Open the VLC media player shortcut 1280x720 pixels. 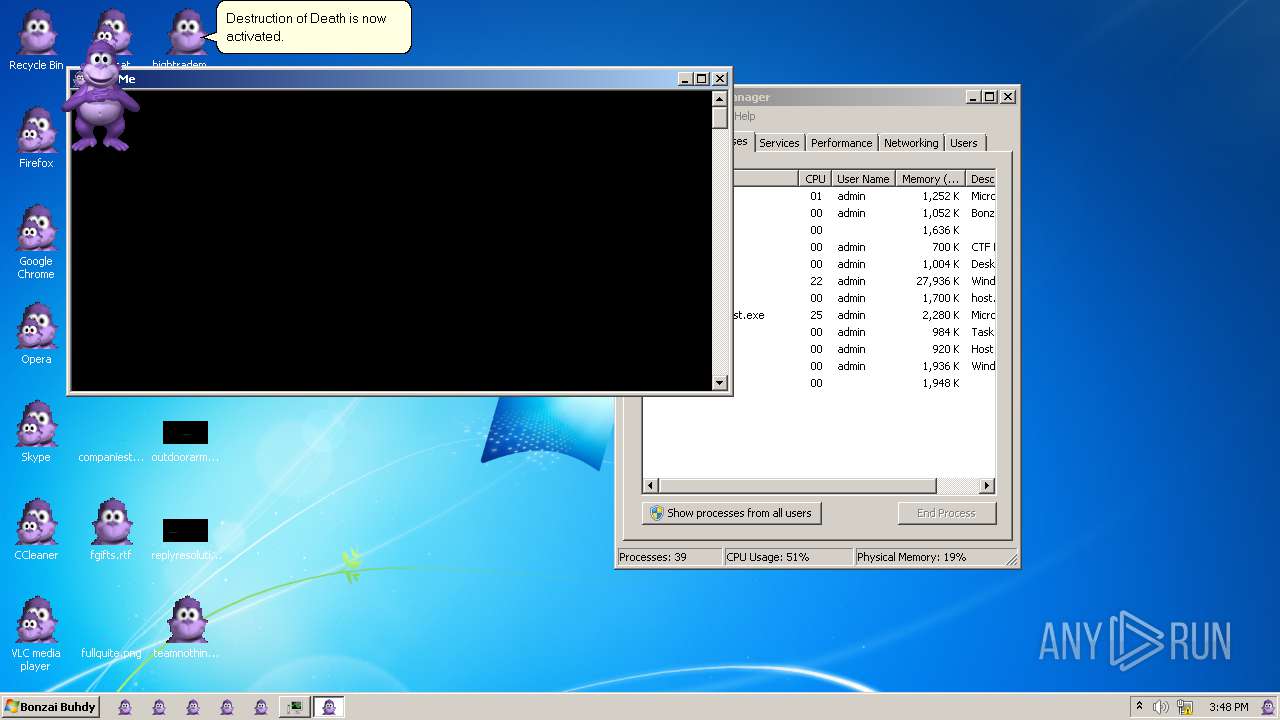tap(36, 634)
